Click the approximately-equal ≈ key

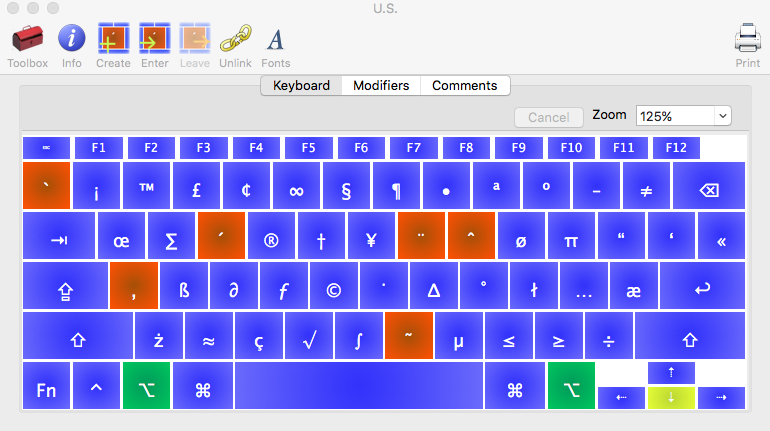point(209,336)
